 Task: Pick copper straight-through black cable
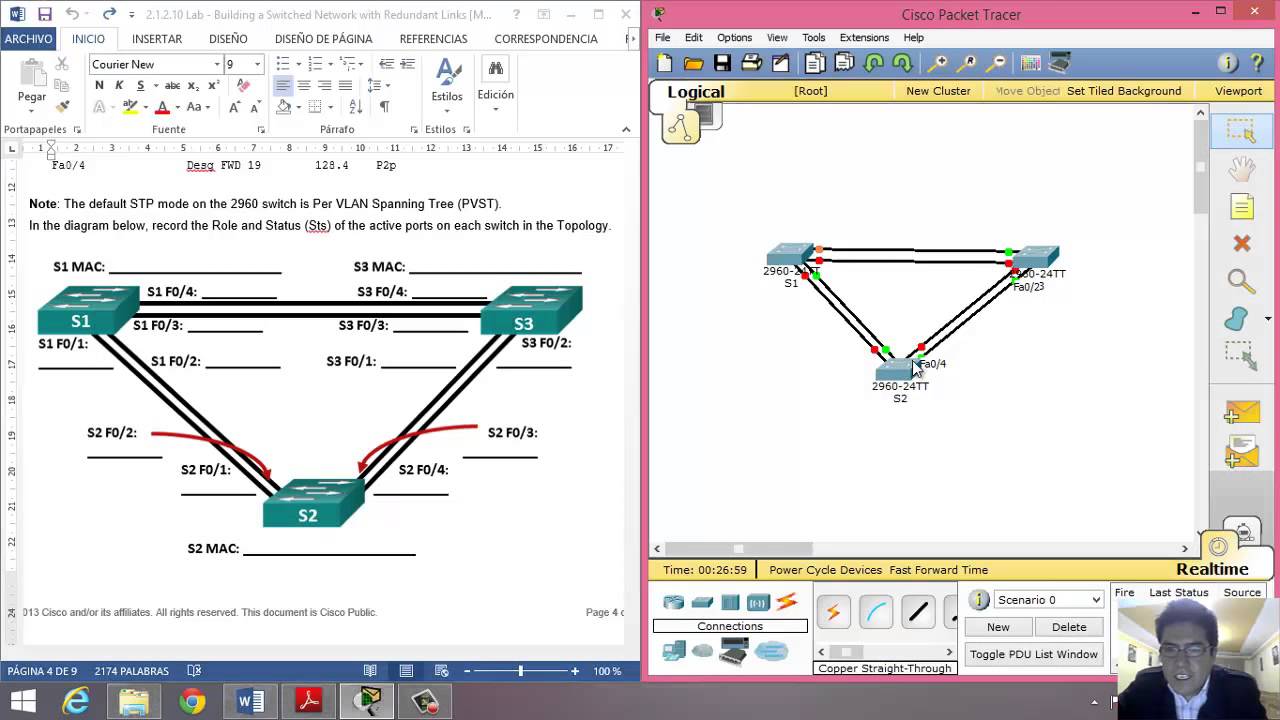[918, 612]
